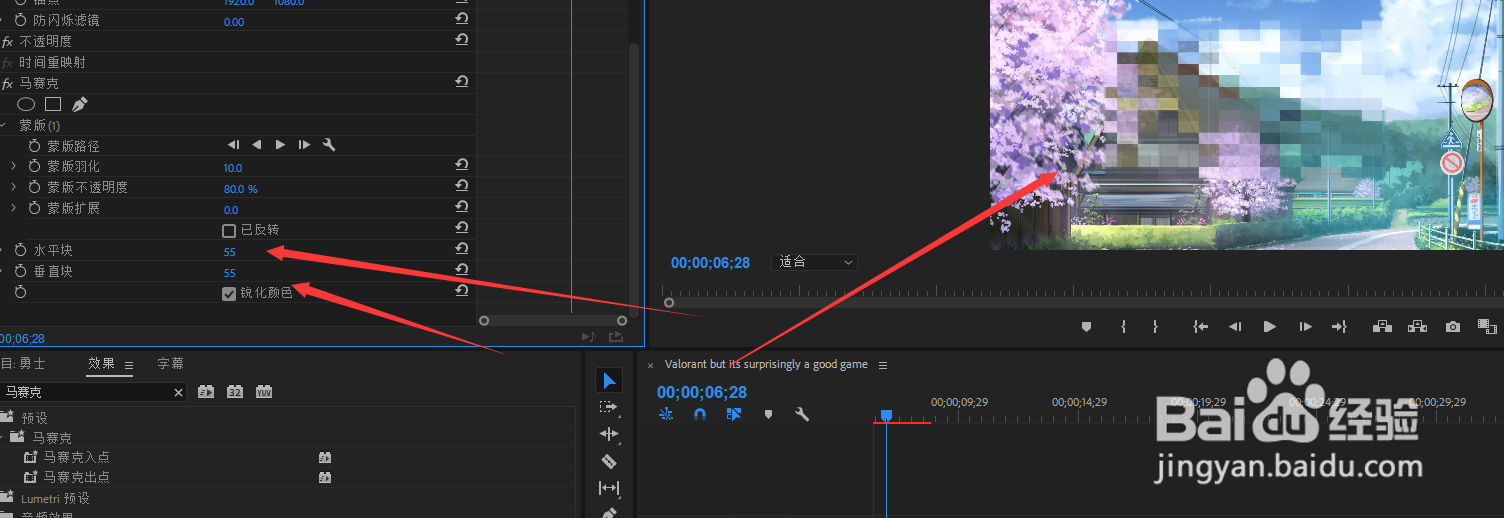Reset the 锐化颜色 parameter
Viewport: 1504px width, 518px height.
click(462, 291)
